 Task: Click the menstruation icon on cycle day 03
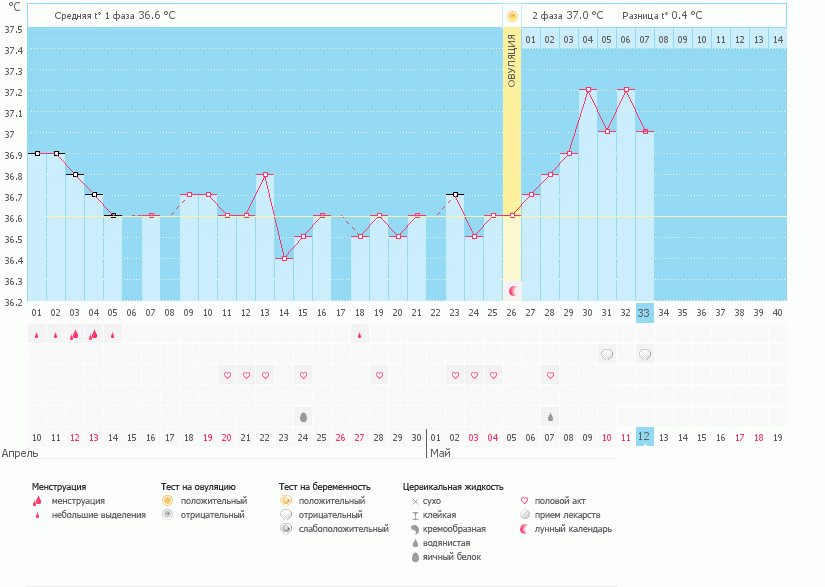pos(74,335)
